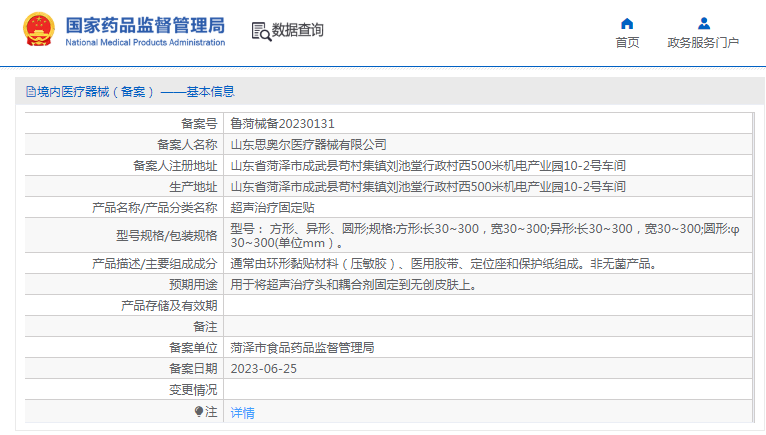Screen dimensions: 766x435
Task: Click the 备案单位 label
Action: pyautogui.click(x=193, y=348)
